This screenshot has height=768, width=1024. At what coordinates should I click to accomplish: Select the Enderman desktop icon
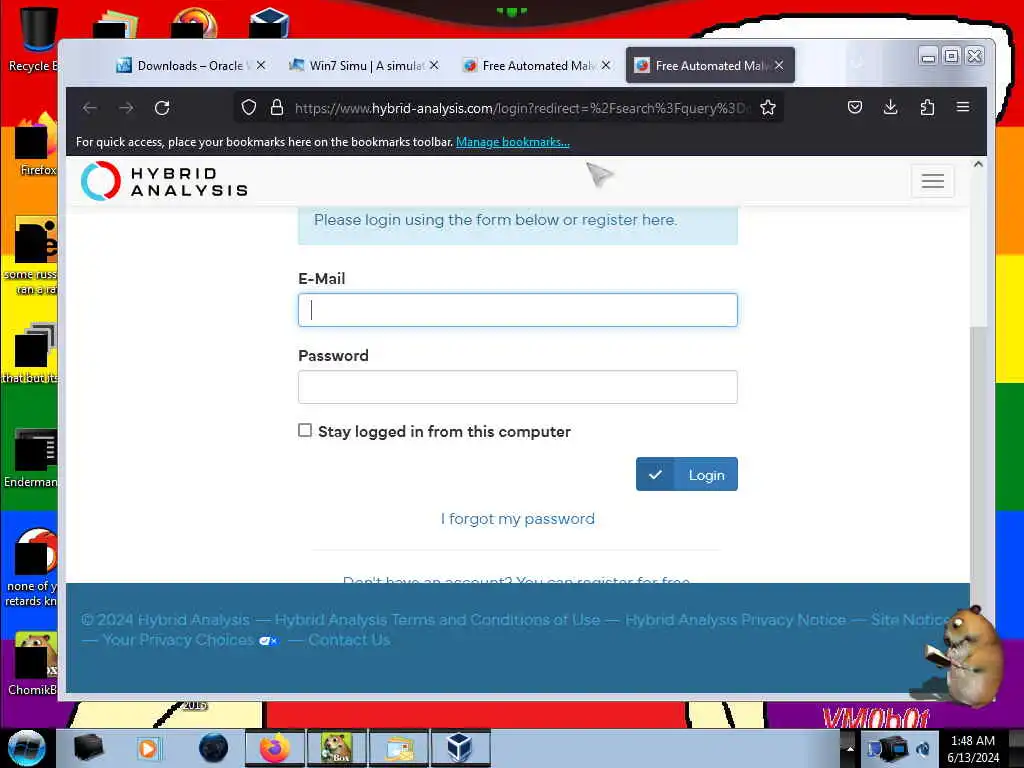tap(33, 459)
